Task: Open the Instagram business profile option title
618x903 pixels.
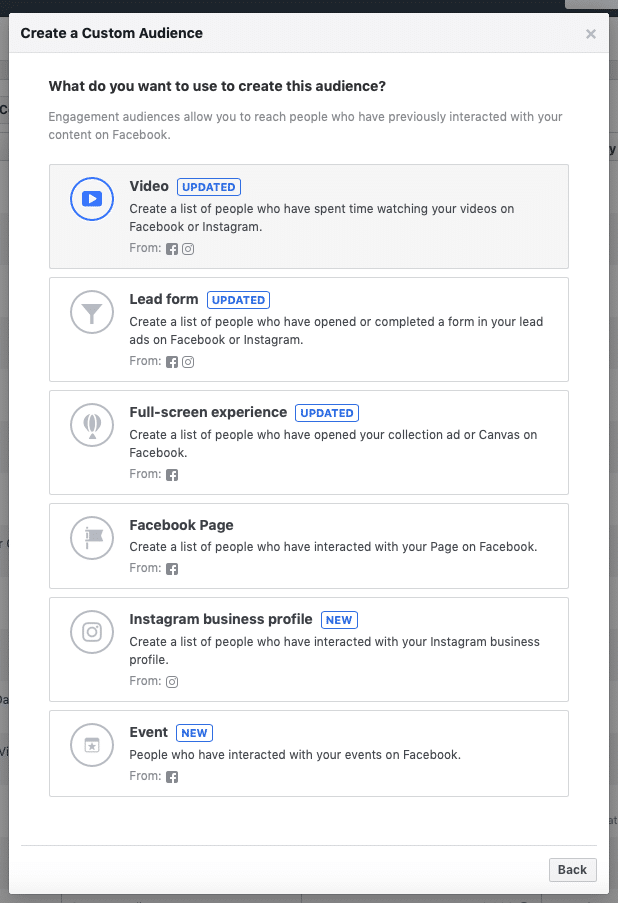Action: click(221, 619)
